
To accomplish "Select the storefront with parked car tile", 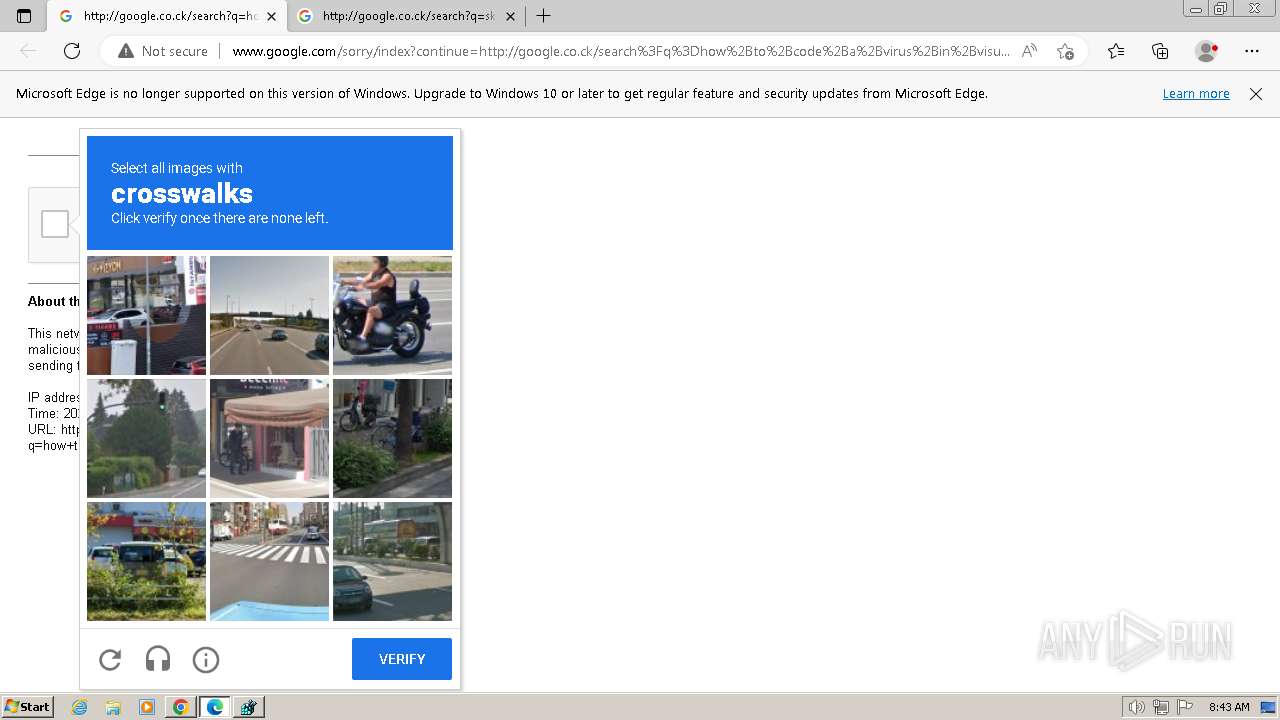I will [x=146, y=315].
